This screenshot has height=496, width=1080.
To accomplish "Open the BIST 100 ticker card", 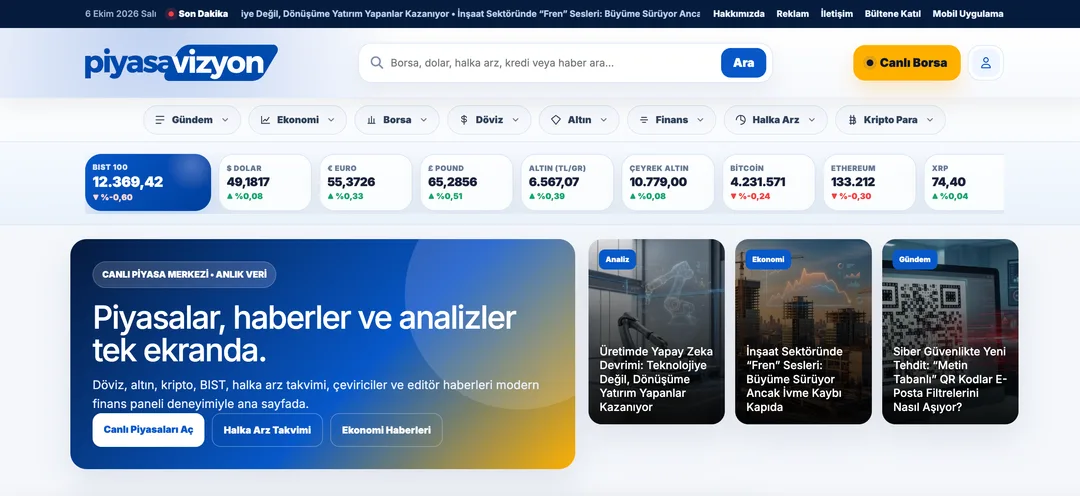I will 148,182.
